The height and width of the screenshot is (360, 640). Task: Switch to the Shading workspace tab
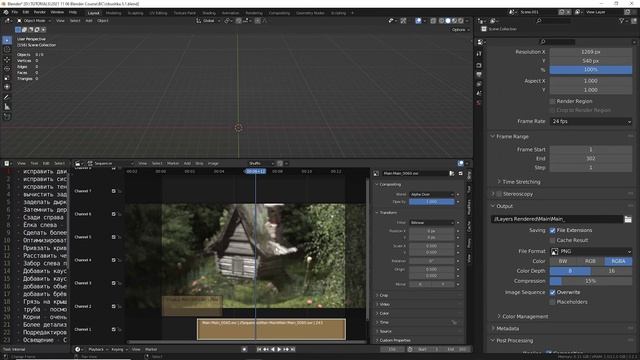coord(209,13)
